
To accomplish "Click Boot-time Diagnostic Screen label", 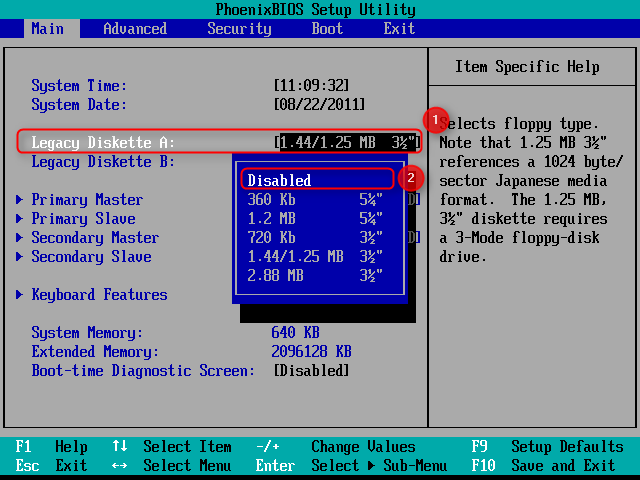I will pos(143,371).
